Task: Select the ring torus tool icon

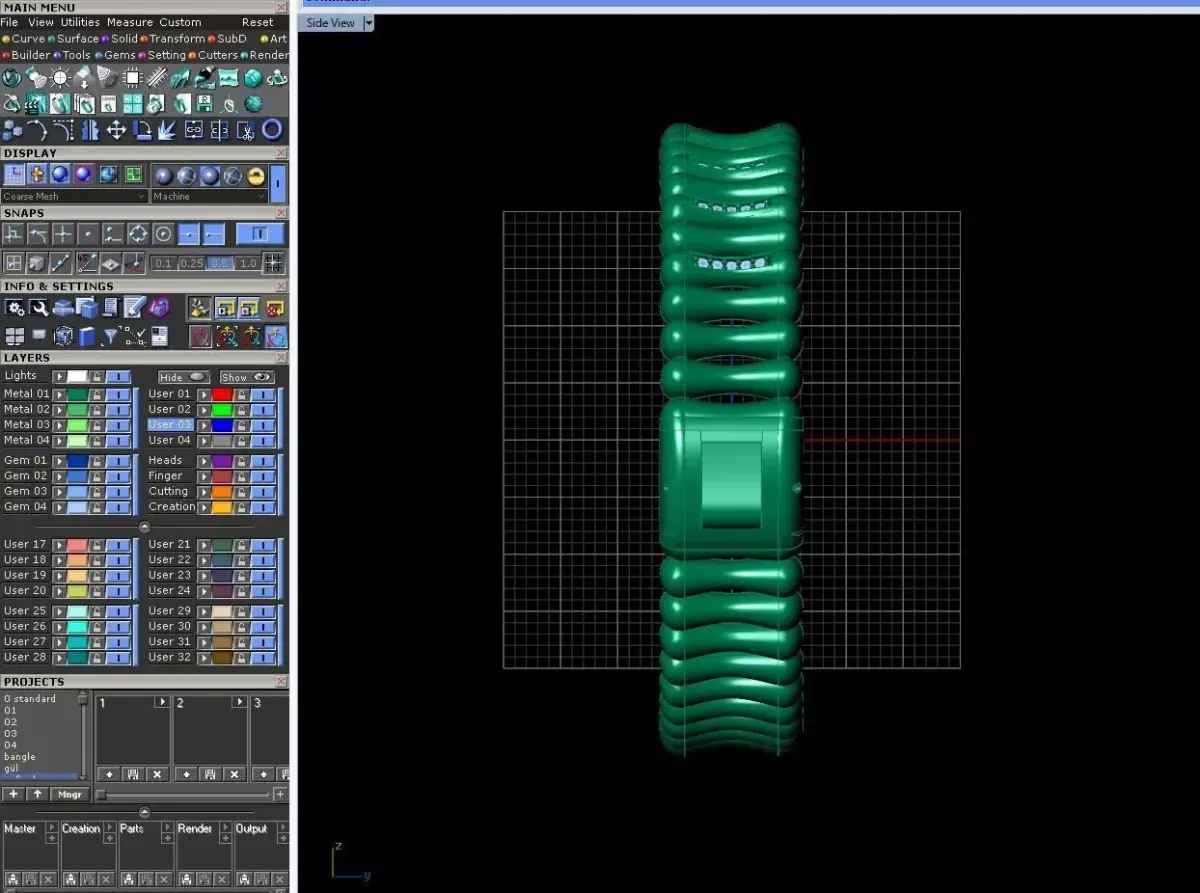Action: point(272,129)
